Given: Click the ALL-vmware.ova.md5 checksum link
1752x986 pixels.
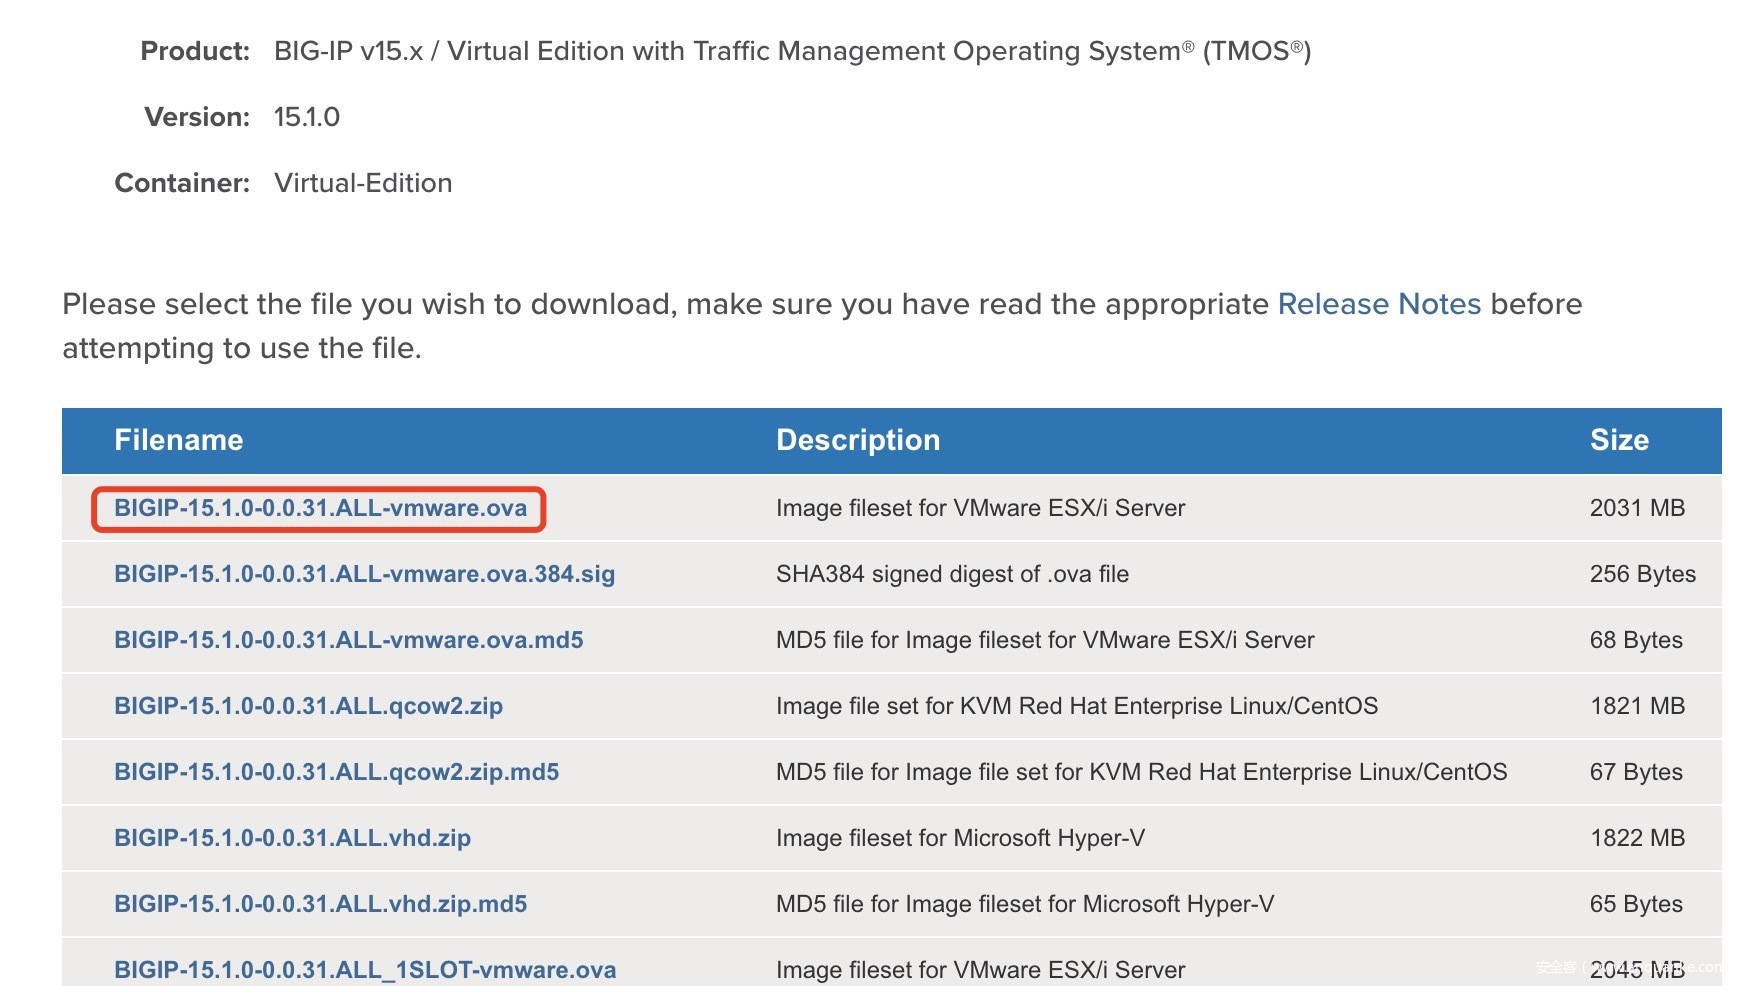Looking at the screenshot, I should [348, 640].
